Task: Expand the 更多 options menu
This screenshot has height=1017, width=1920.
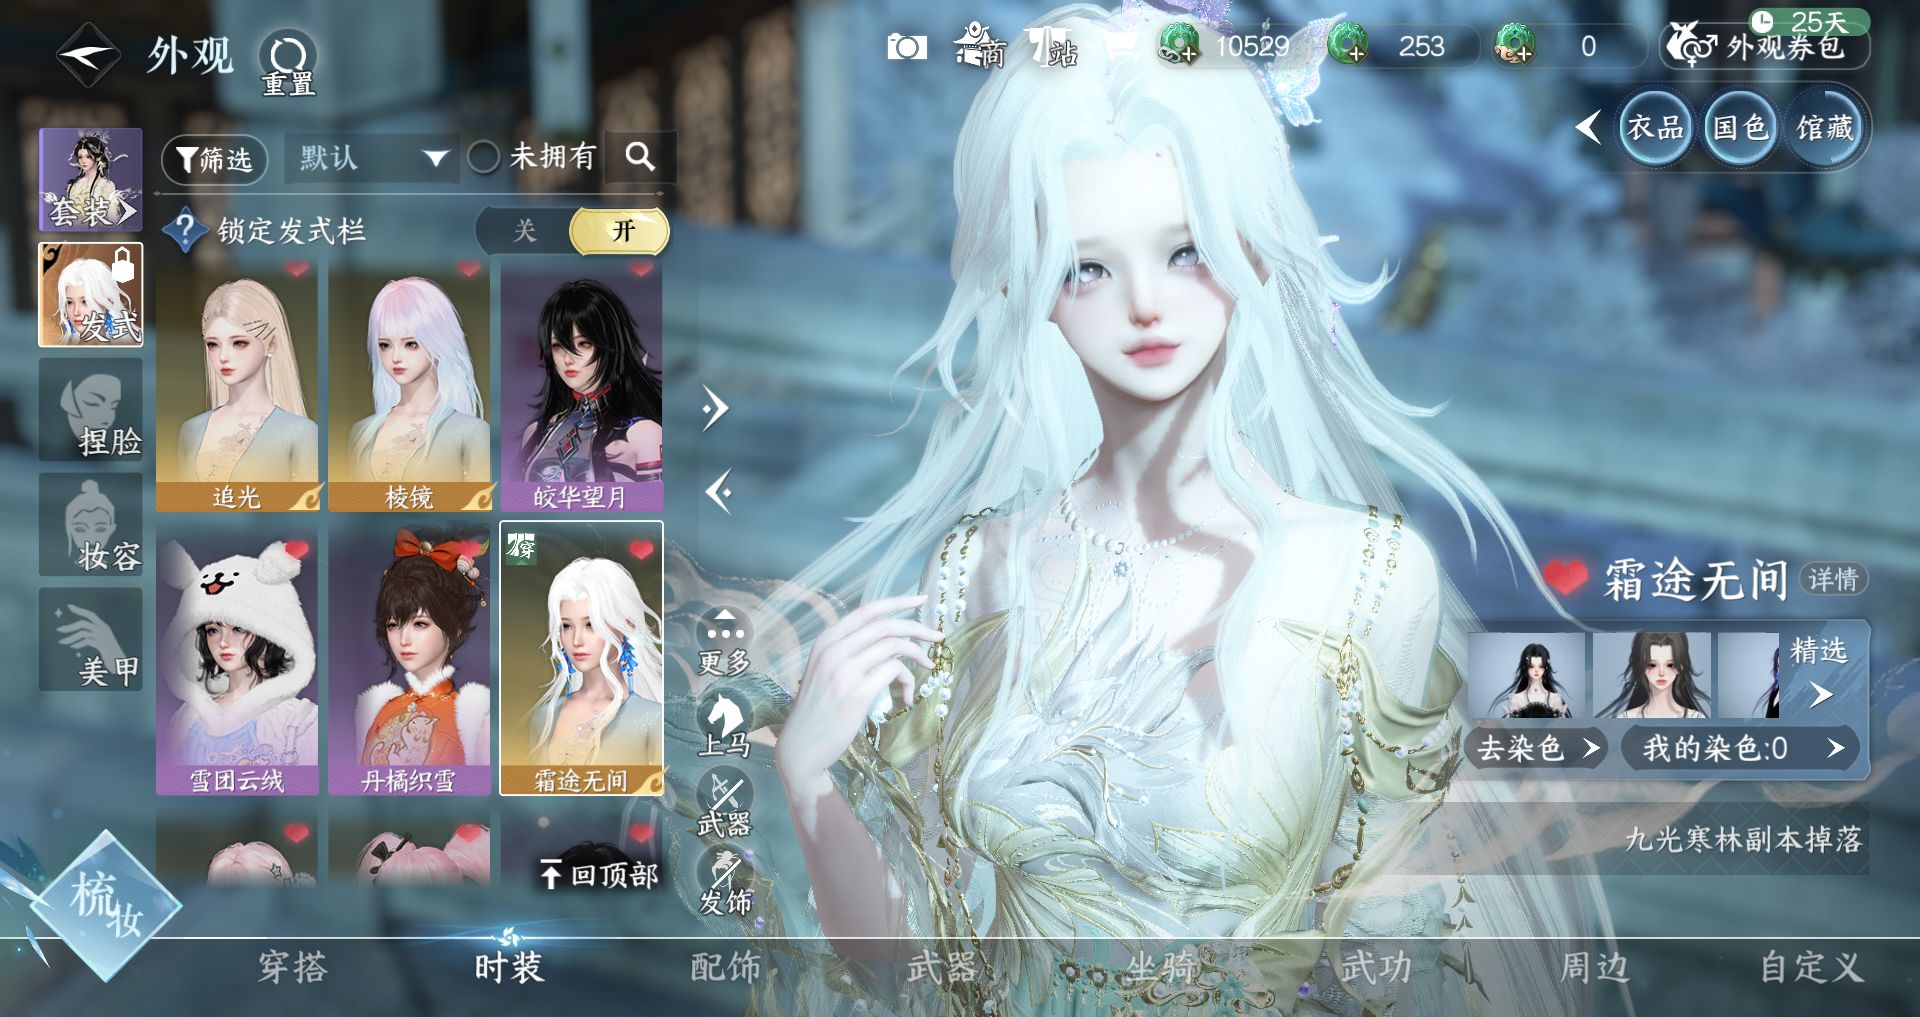Action: 724,640
